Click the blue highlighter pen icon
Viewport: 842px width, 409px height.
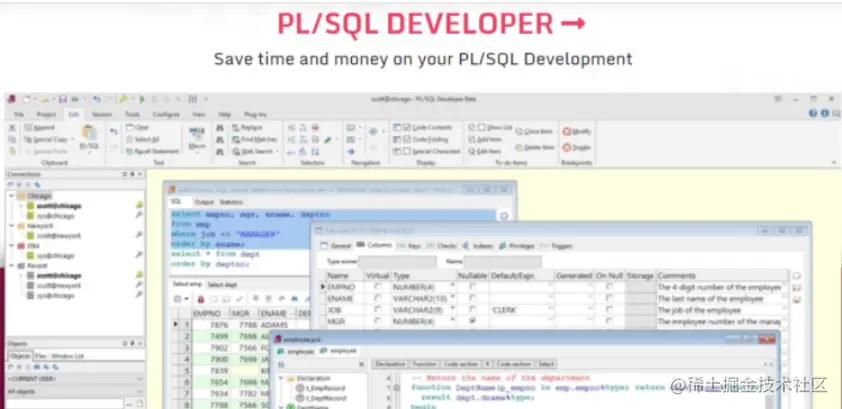pos(328,140)
